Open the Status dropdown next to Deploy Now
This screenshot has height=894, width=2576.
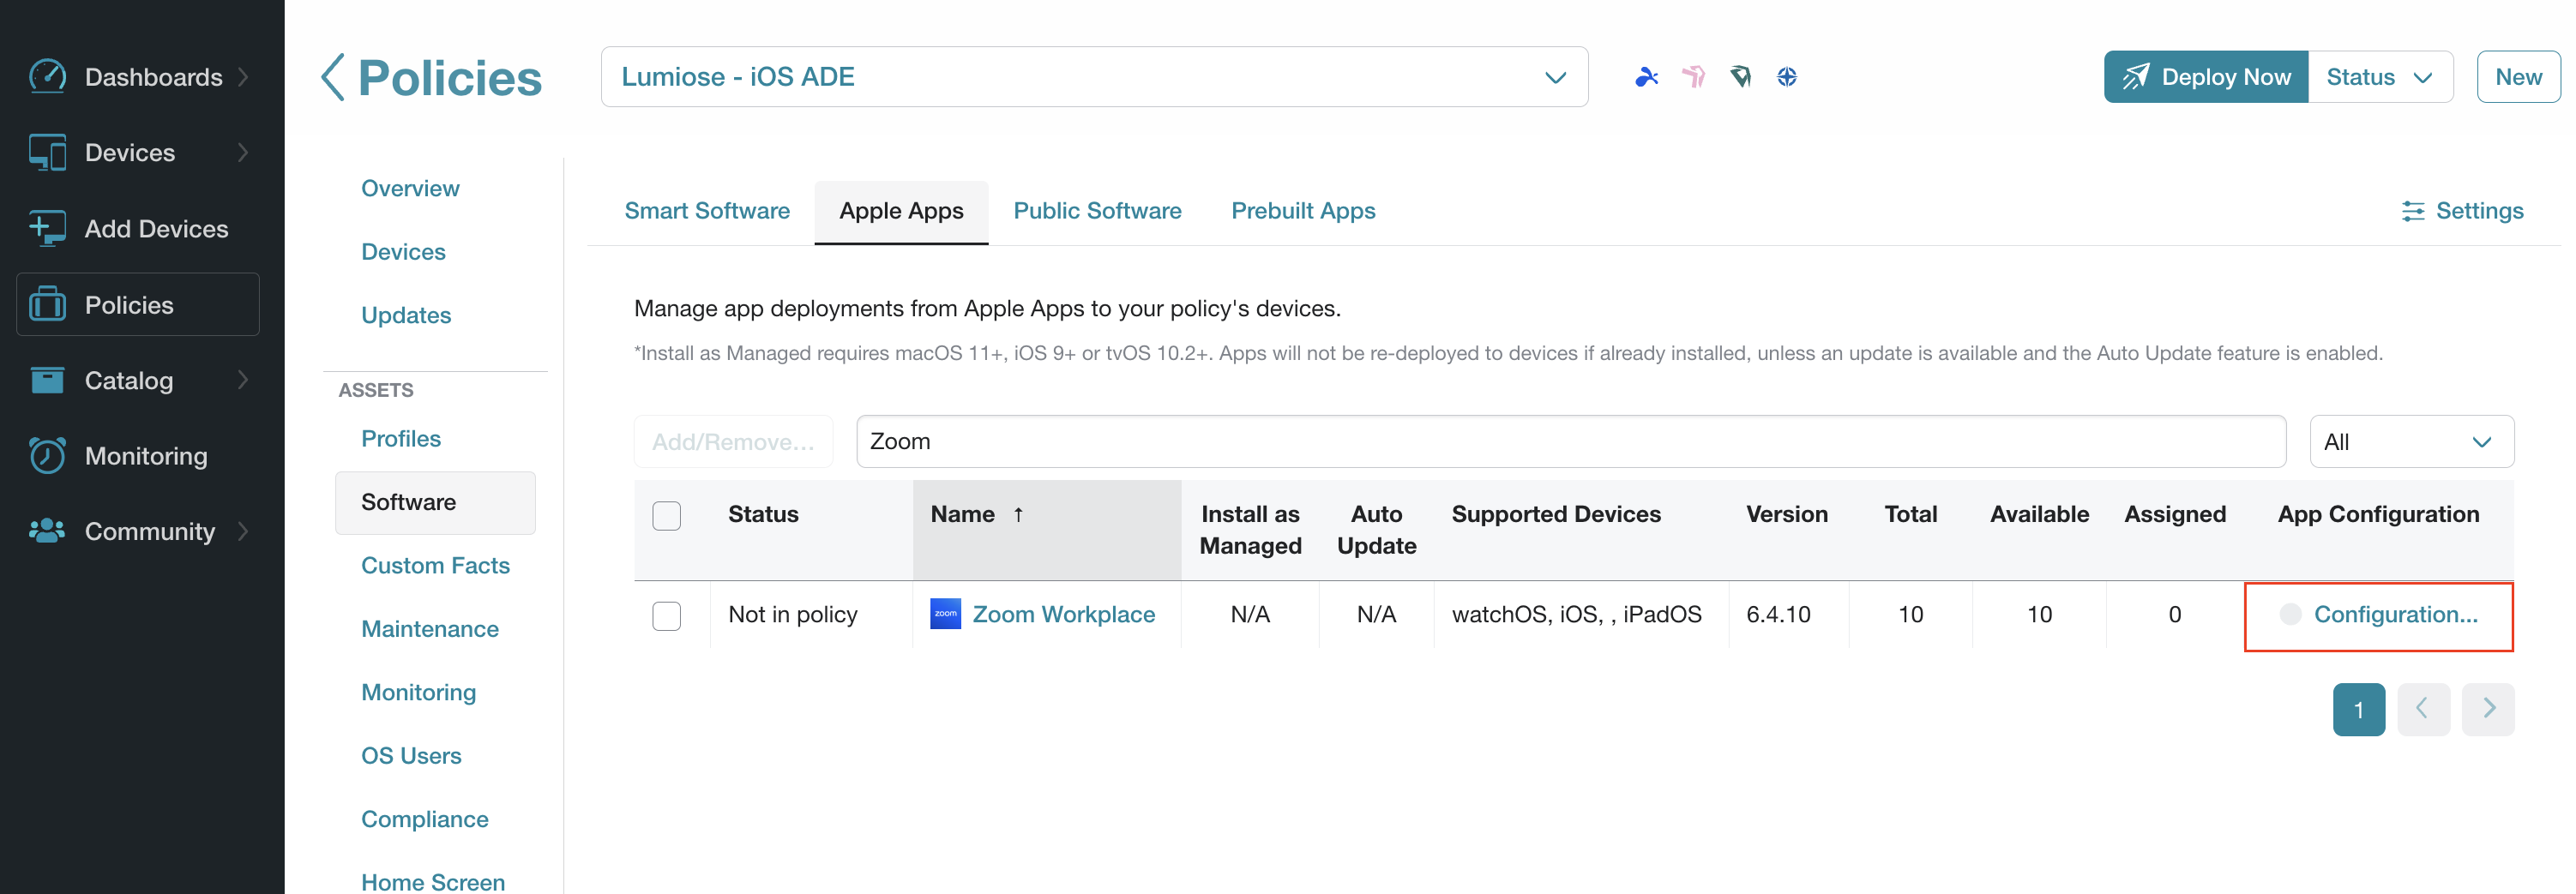[x=2379, y=77]
